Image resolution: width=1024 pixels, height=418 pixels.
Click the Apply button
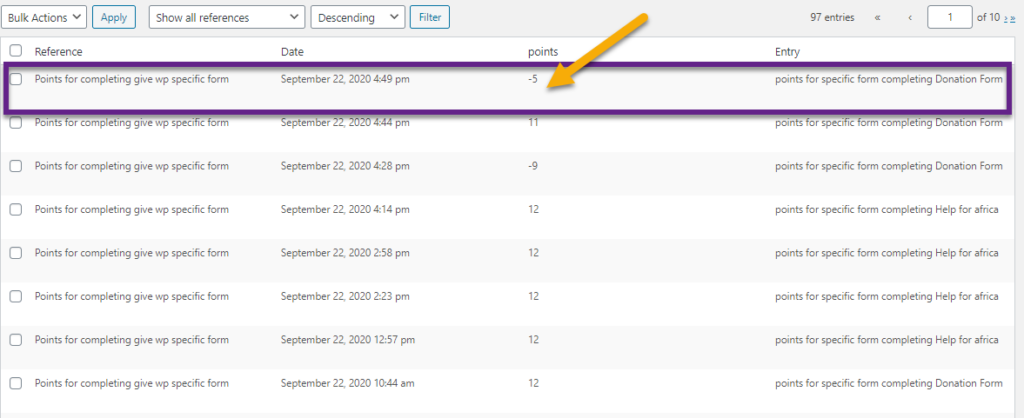pyautogui.click(x=114, y=17)
